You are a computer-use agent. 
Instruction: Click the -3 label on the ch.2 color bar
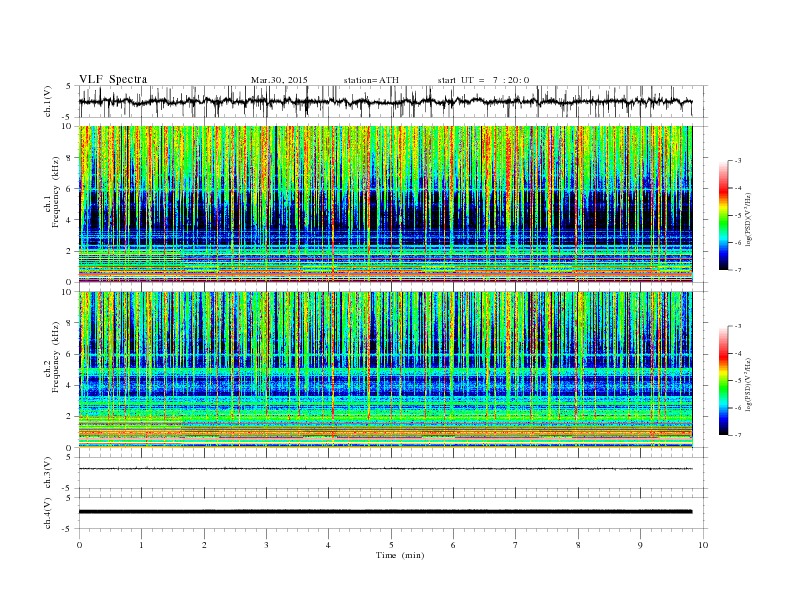737,326
